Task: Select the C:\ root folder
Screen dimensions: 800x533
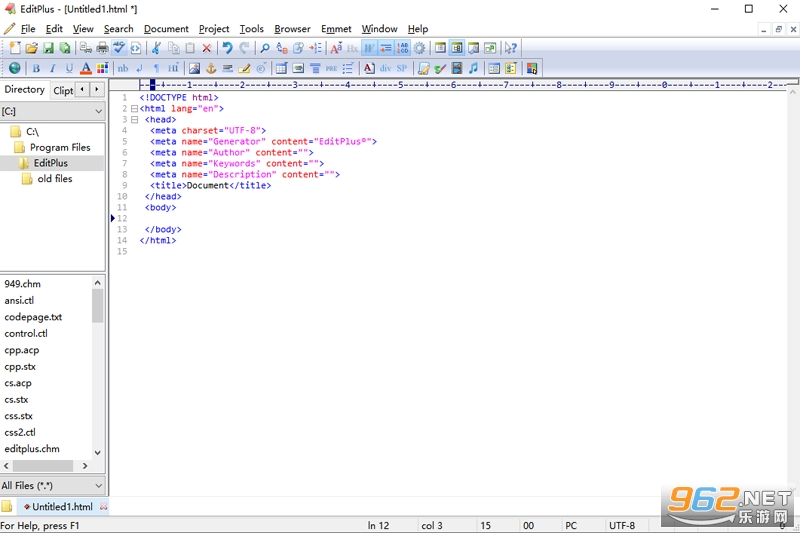Action: pos(32,132)
